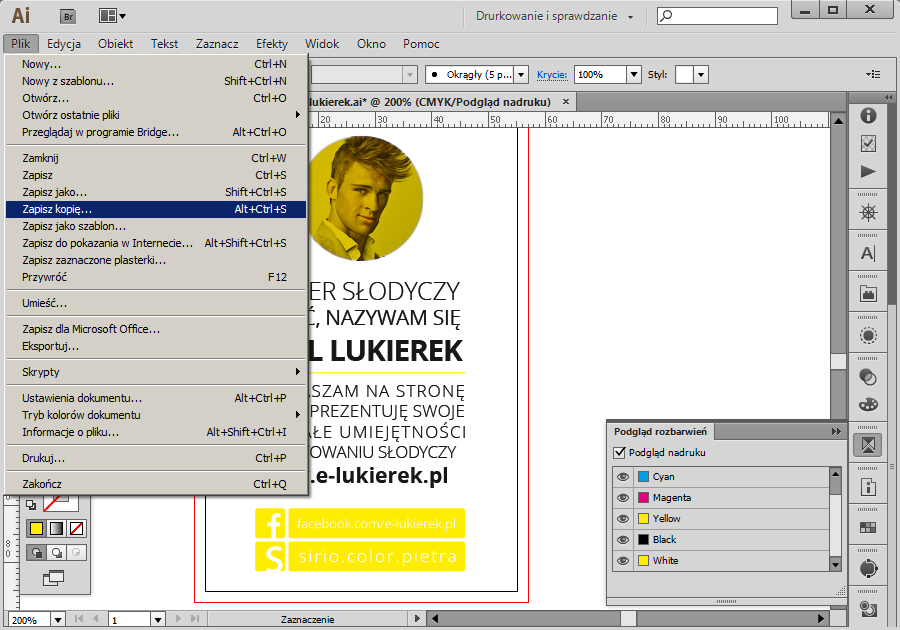Open the Actions panel play-triangle icon
Screen dimensions: 900x630
pyautogui.click(x=868, y=172)
